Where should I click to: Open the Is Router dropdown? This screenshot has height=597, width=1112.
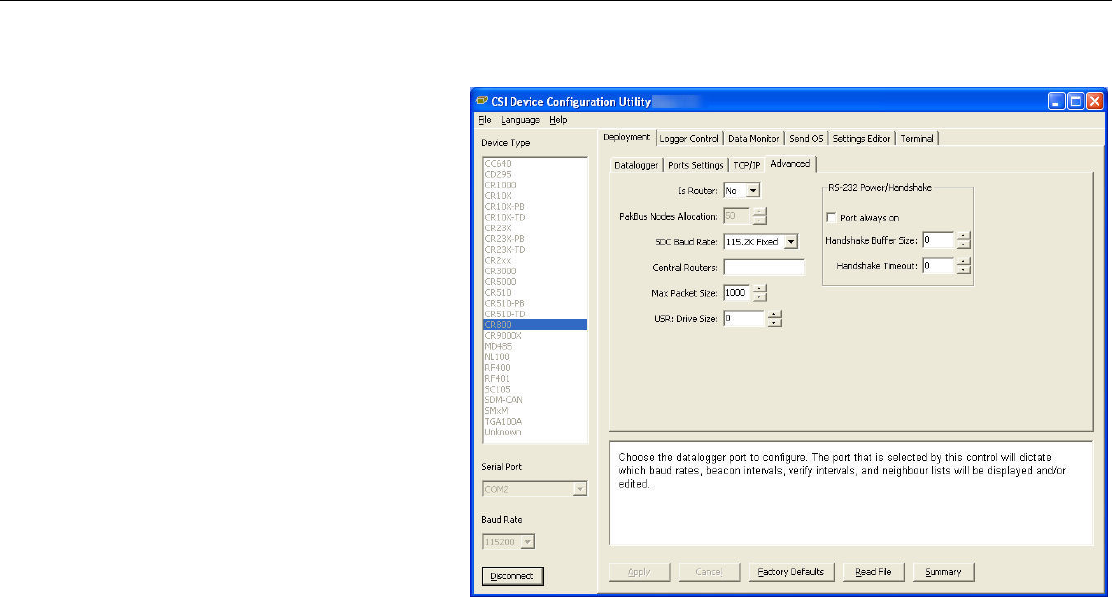pyautogui.click(x=753, y=191)
